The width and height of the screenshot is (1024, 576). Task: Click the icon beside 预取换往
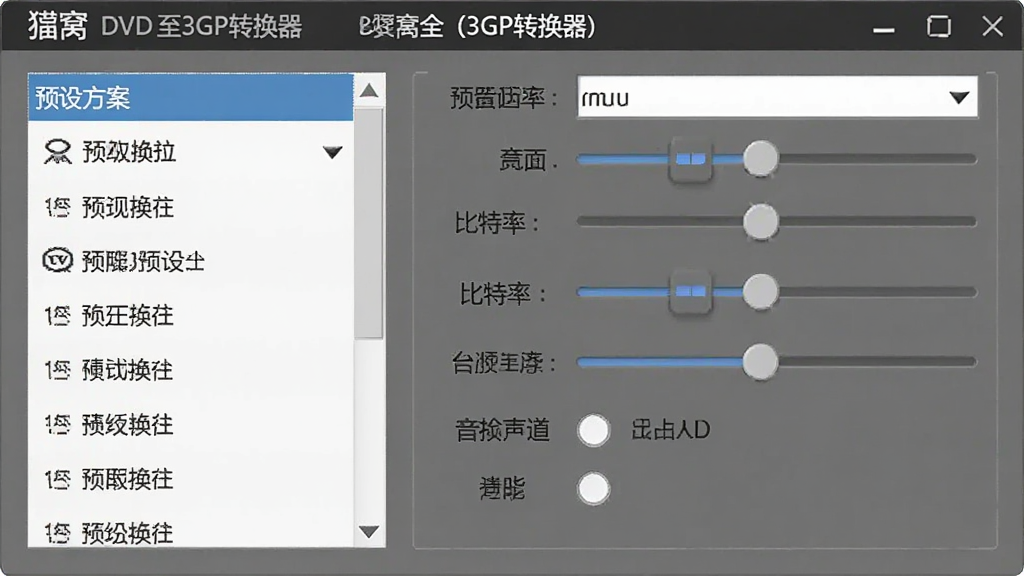(57, 479)
